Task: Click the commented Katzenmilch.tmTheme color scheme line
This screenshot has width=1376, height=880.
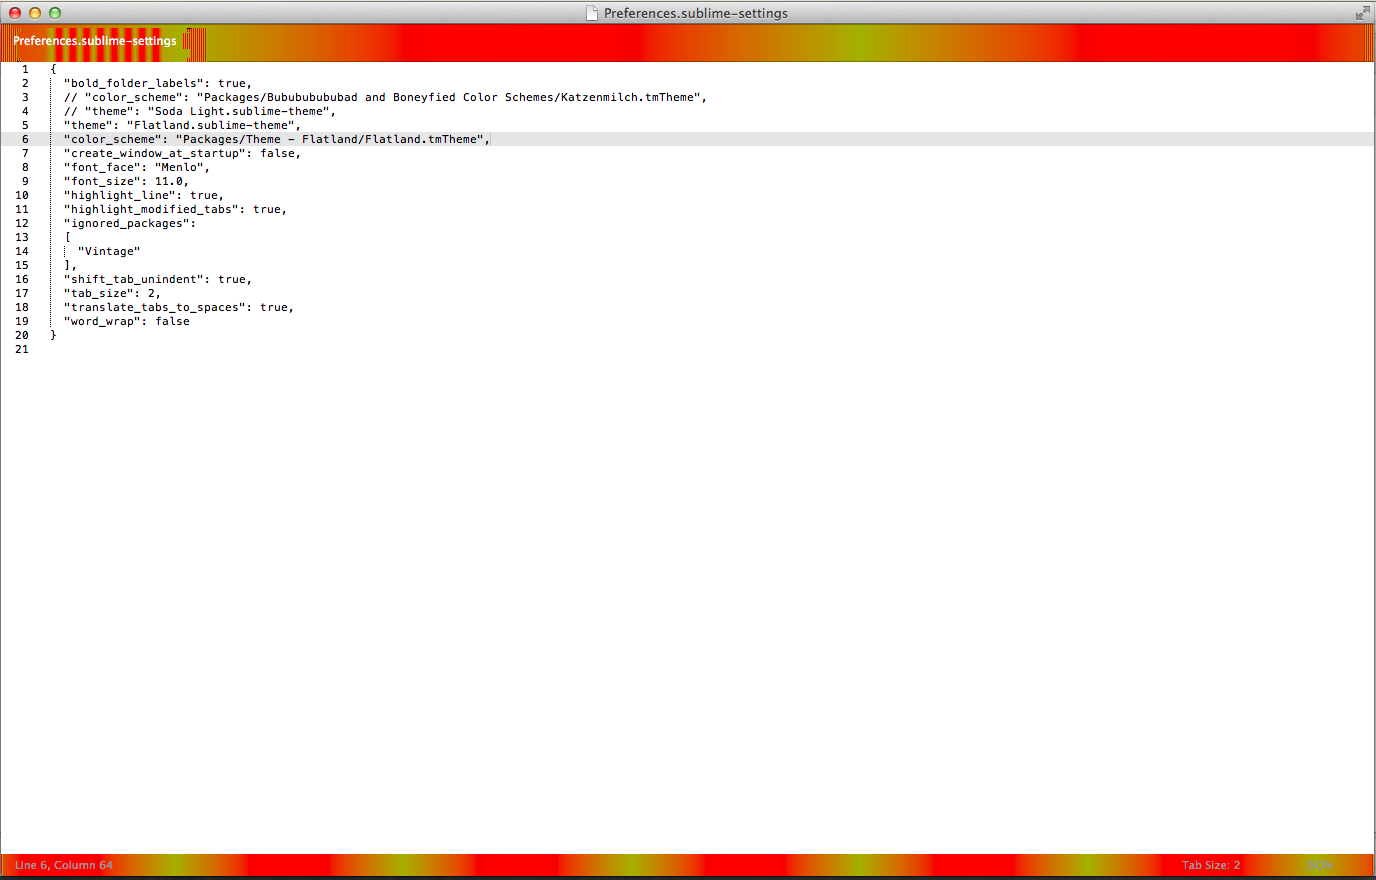Action: pos(386,98)
